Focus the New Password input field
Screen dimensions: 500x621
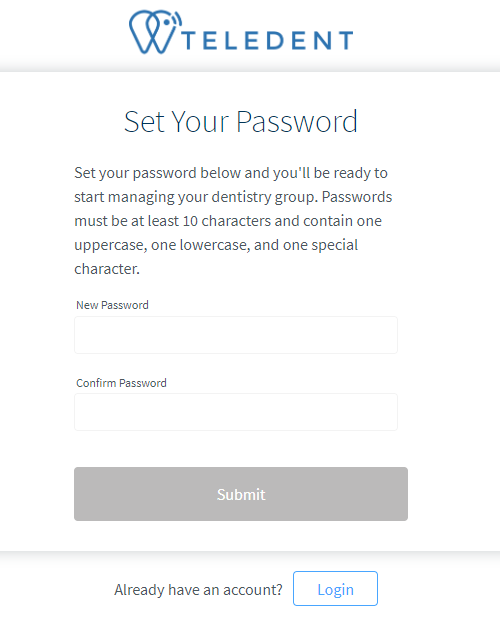pos(236,335)
